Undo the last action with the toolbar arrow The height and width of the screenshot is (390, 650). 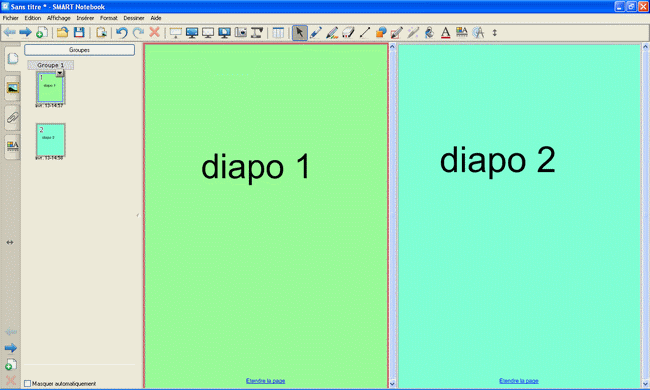(121, 32)
